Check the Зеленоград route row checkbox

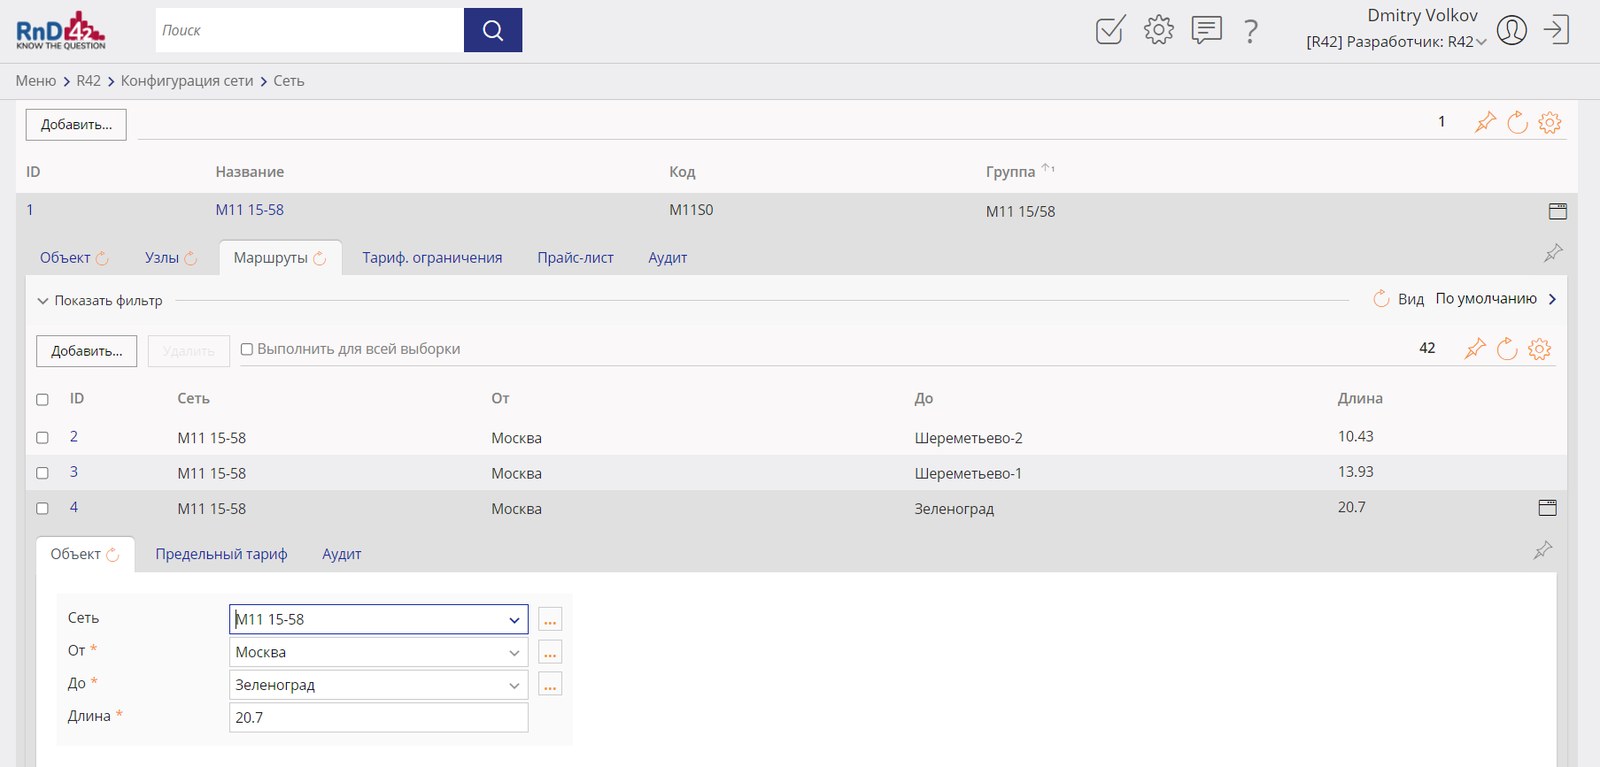click(x=42, y=508)
